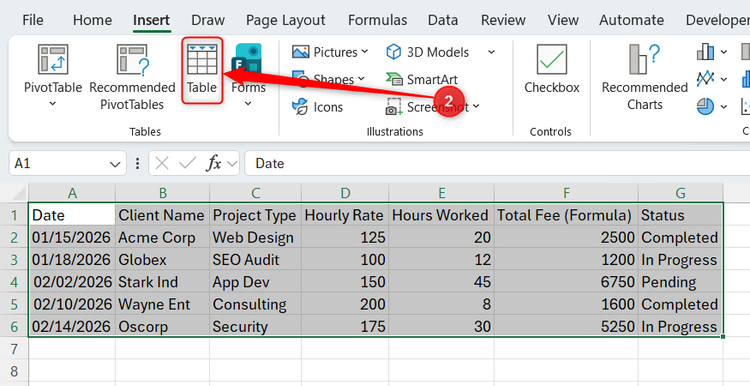
Task: Click the Pending status cell
Action: [681, 282]
